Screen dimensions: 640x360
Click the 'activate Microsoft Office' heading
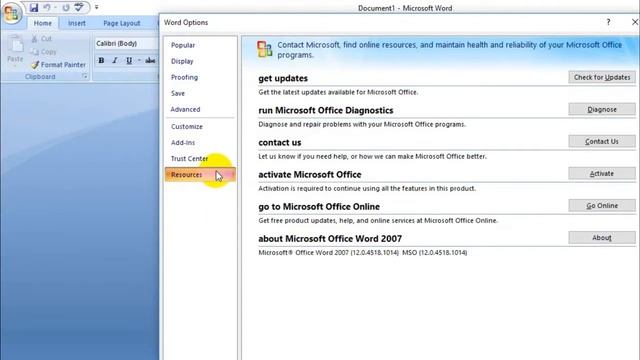tap(310, 174)
